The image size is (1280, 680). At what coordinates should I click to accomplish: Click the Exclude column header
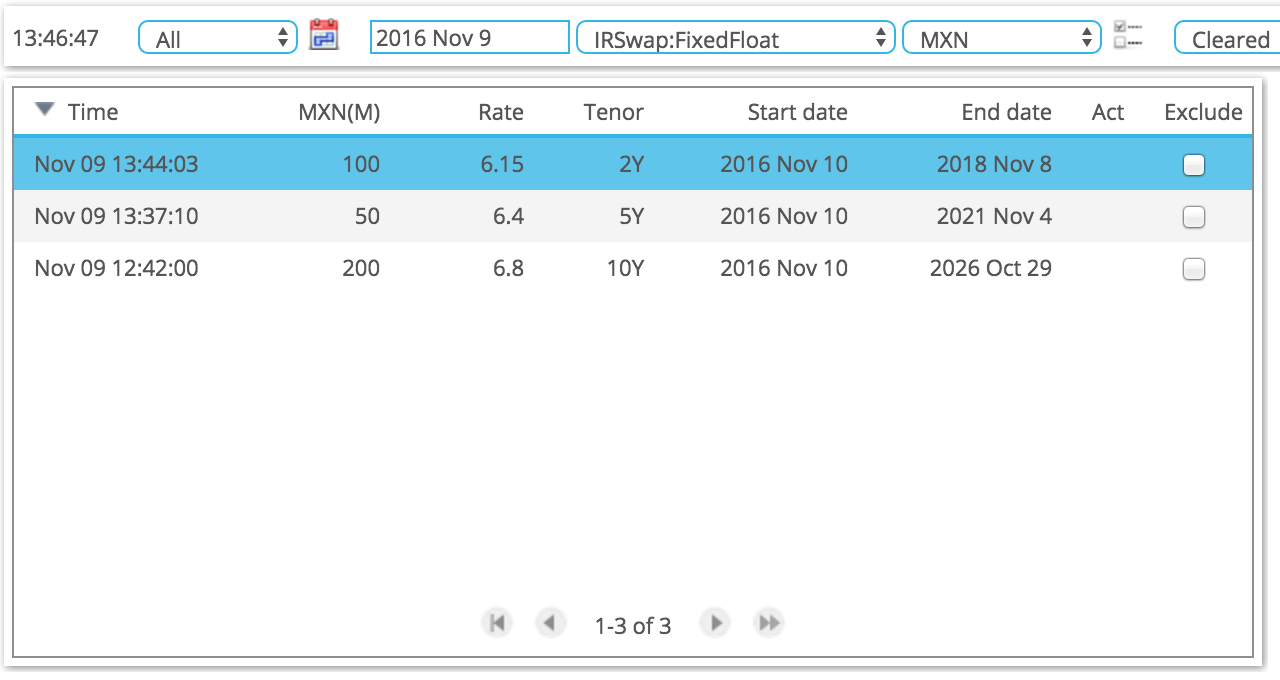pyautogui.click(x=1203, y=112)
